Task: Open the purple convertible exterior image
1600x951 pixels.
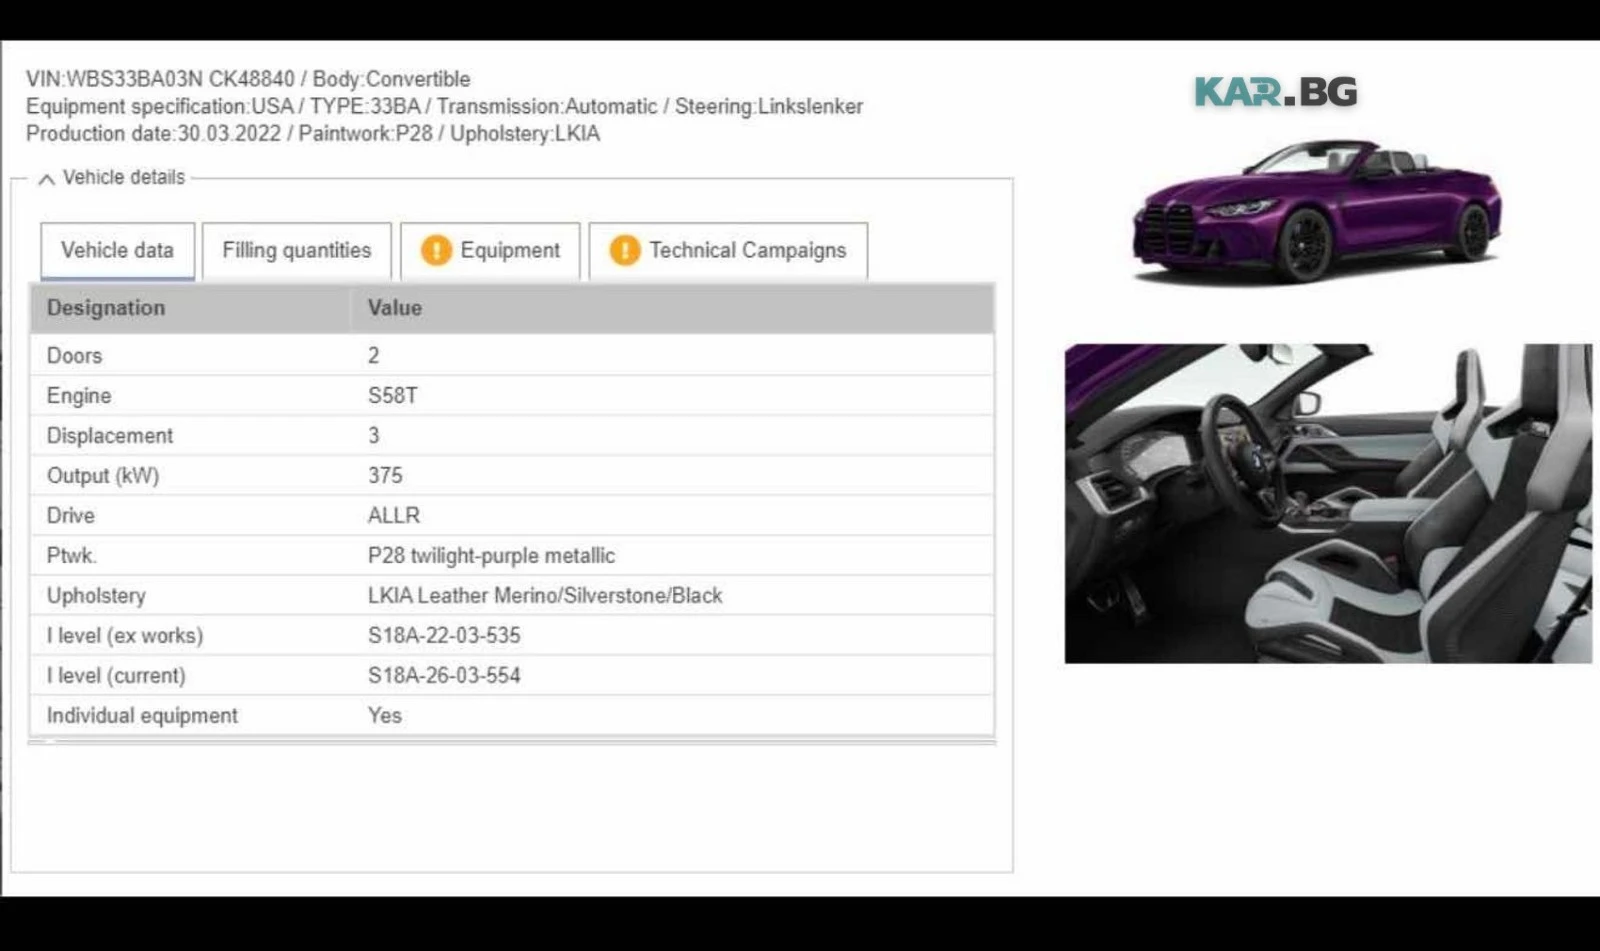Action: [x=1316, y=211]
